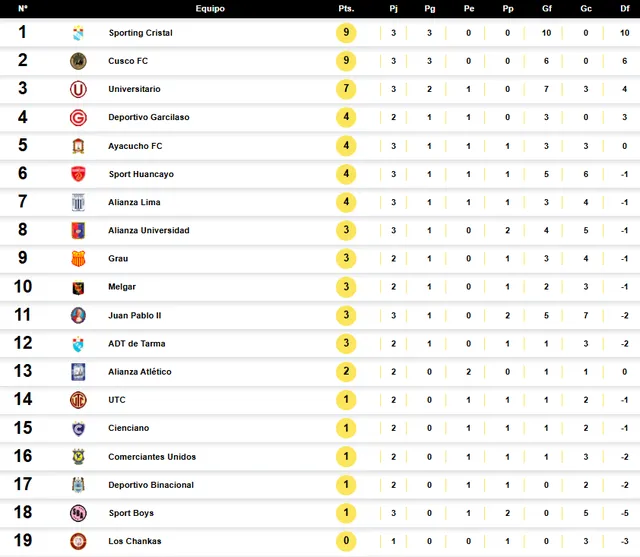Click the Equipo column header
The width and height of the screenshot is (640, 557).
(x=210, y=9)
